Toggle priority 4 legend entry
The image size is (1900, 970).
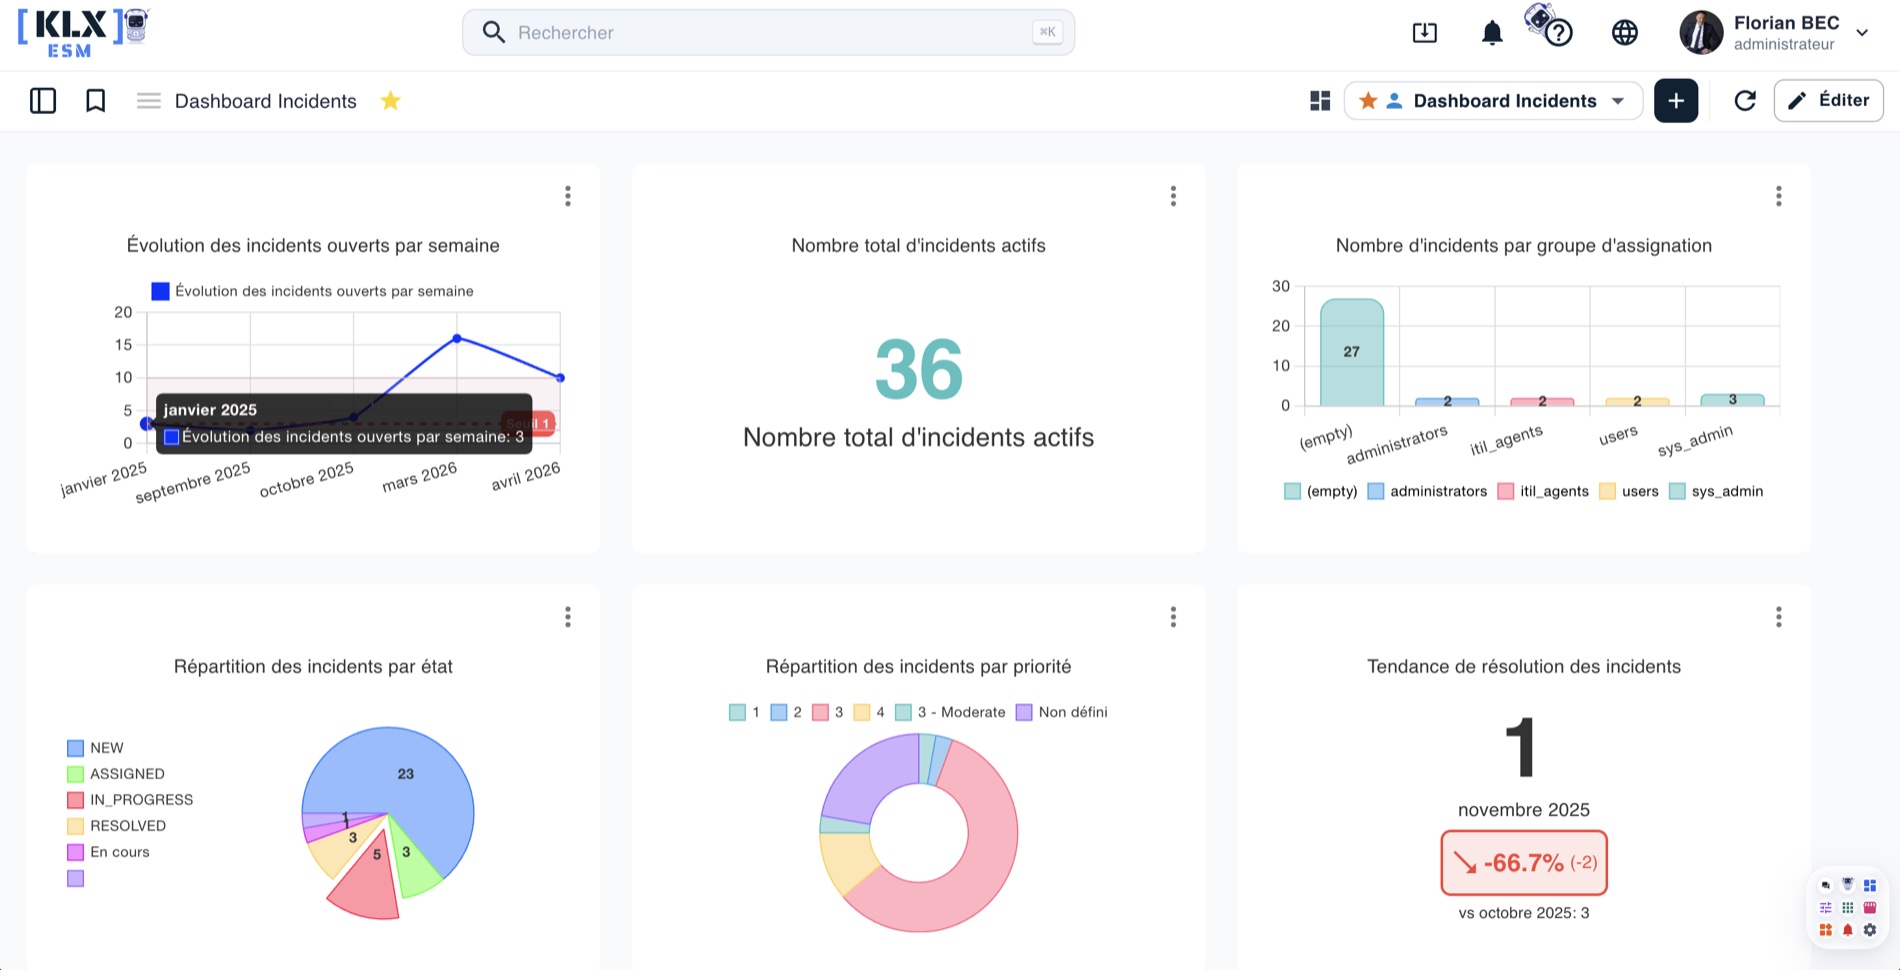869,712
